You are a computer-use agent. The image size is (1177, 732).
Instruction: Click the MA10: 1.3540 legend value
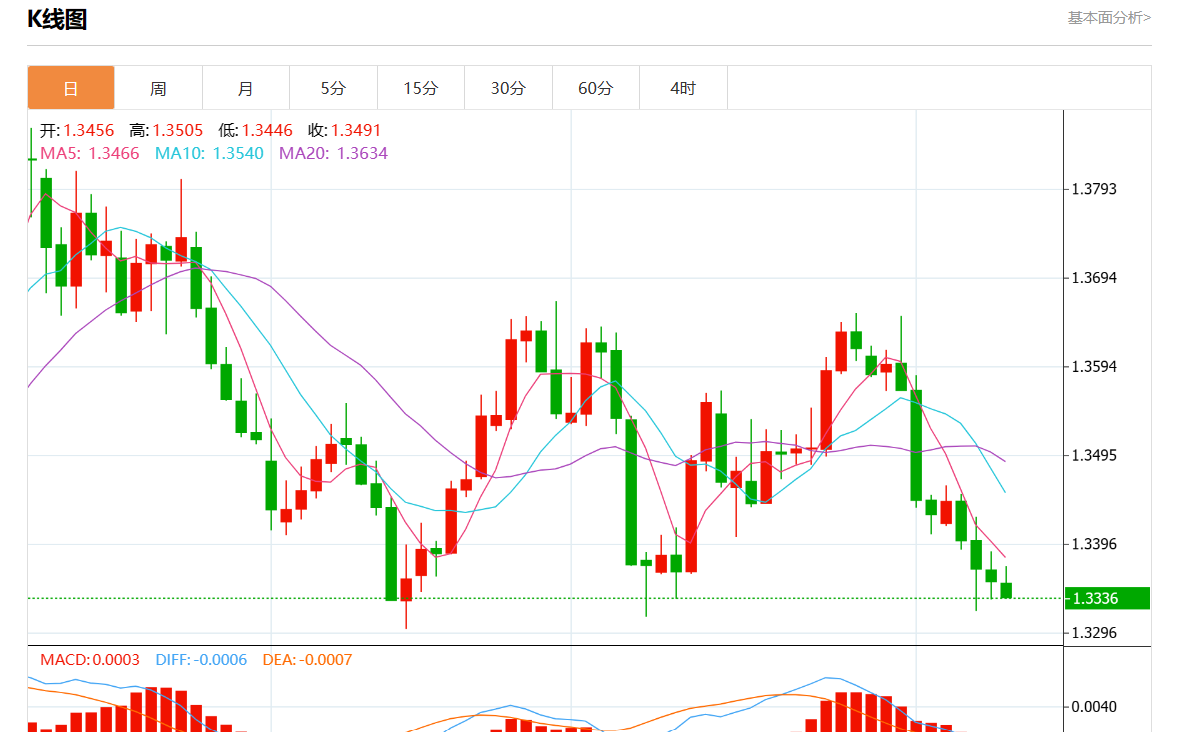click(209, 153)
